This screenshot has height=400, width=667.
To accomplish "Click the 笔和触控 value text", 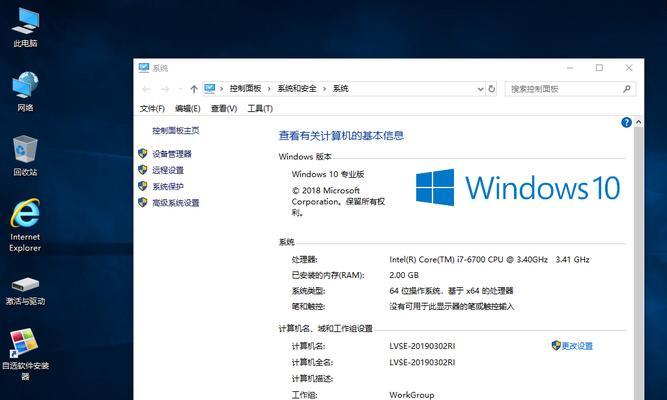I will pyautogui.click(x=452, y=306).
